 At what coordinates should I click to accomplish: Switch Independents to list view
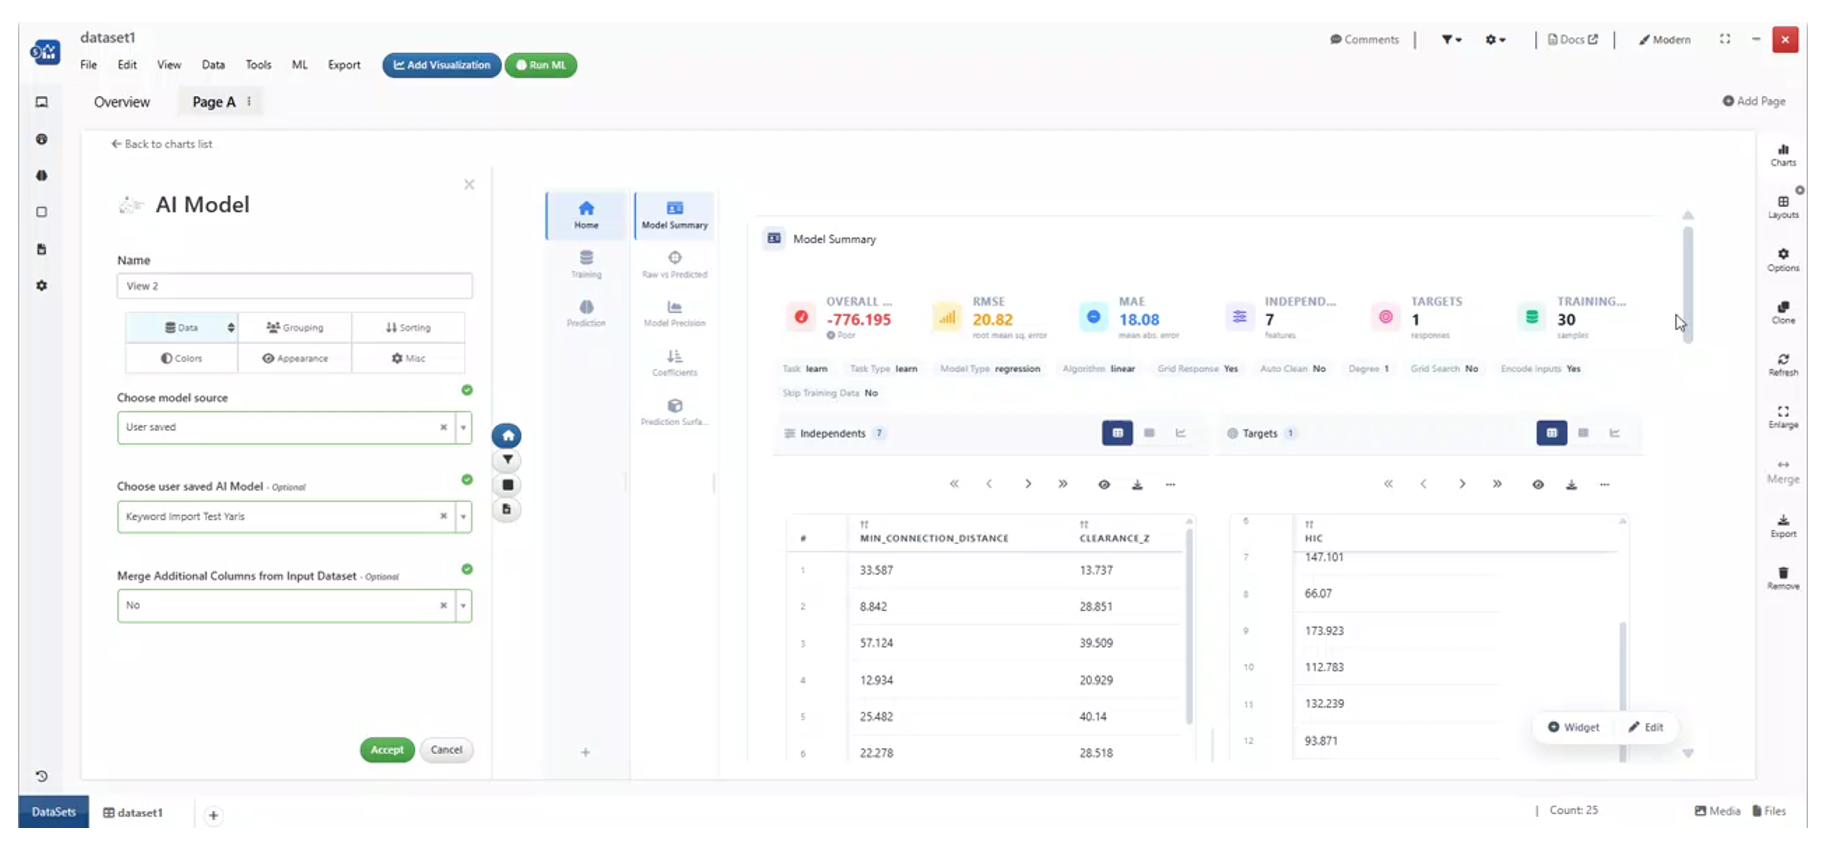[x=1149, y=433]
